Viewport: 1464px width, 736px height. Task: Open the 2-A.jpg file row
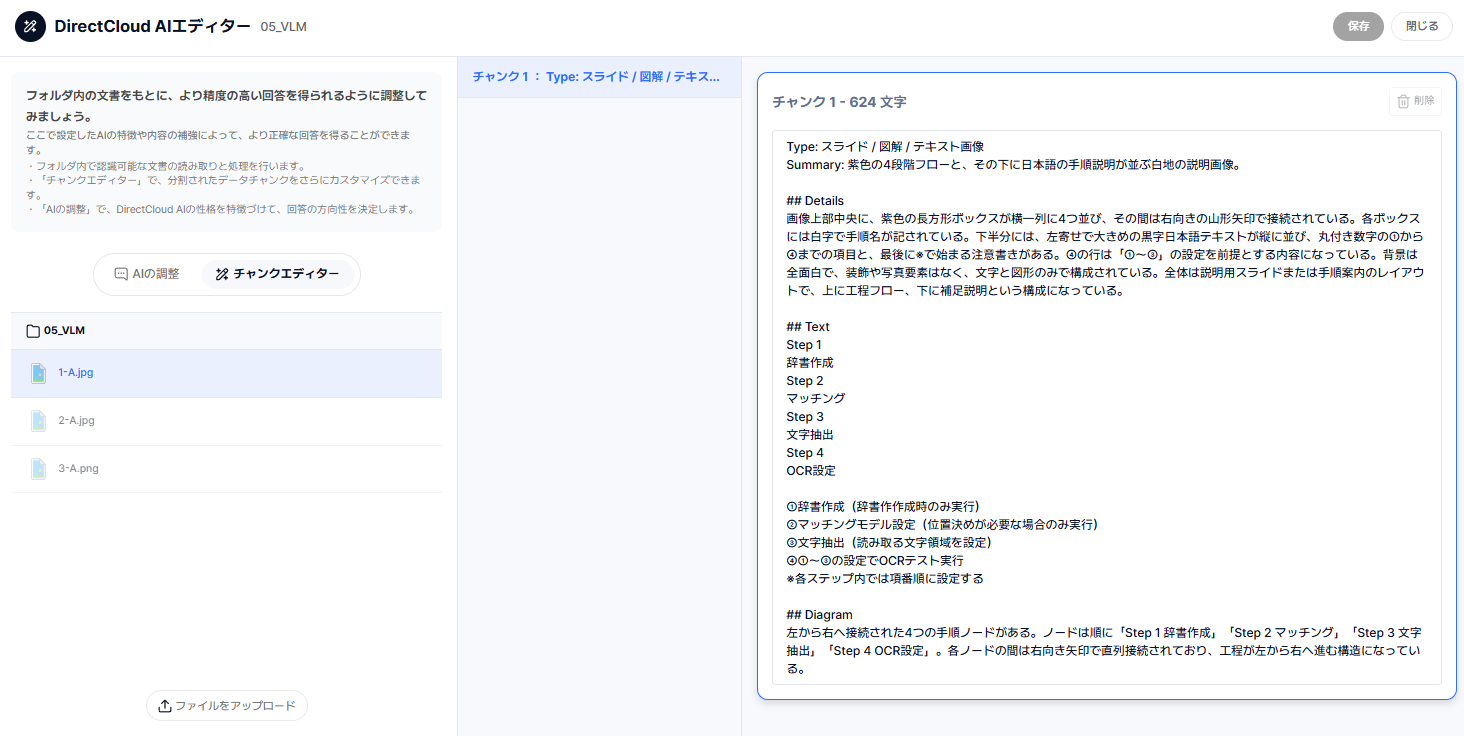(x=226, y=421)
